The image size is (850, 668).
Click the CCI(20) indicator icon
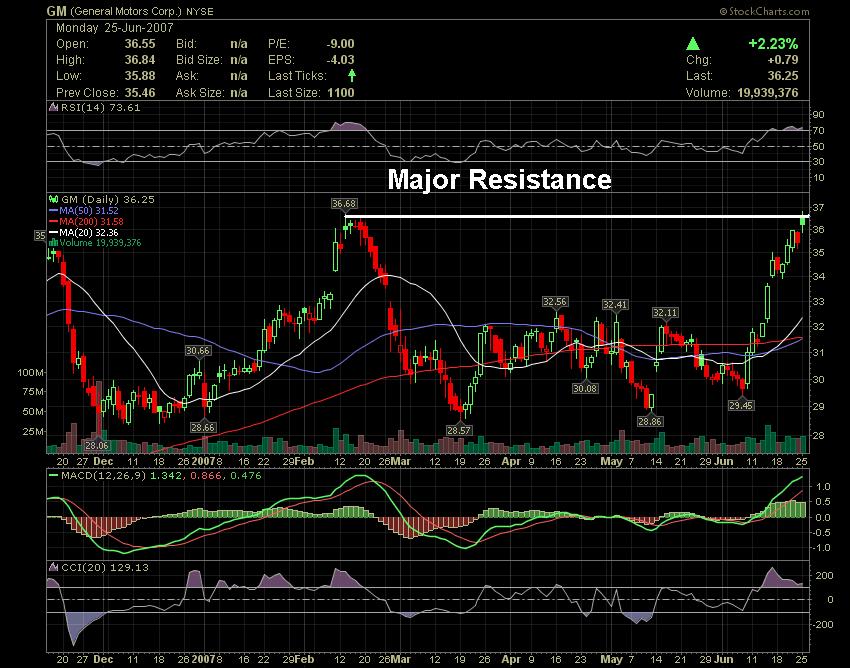(53, 567)
